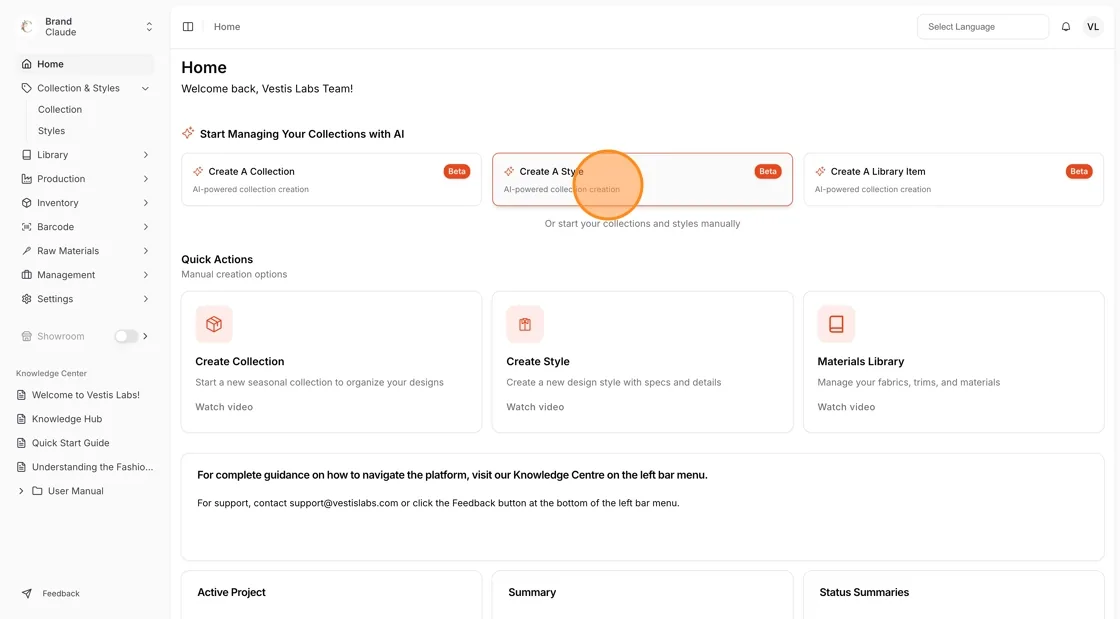
Task: Open the Create Style quick action card
Action: coord(642,362)
